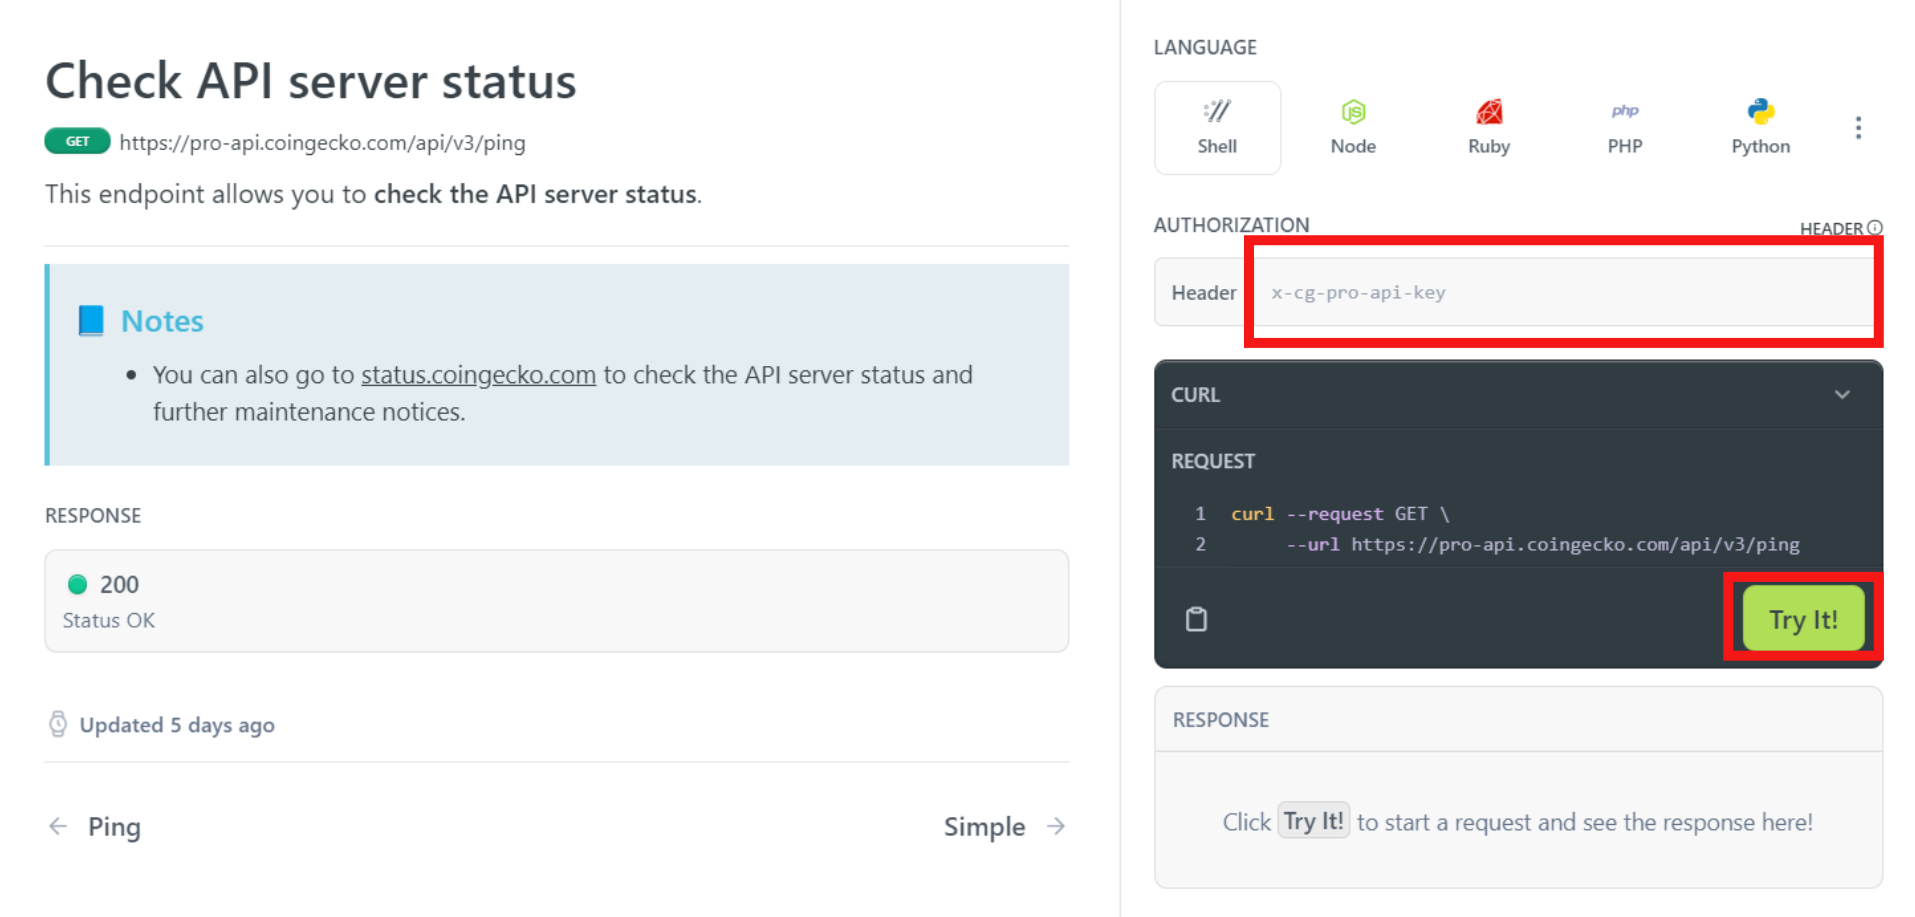Click the REQUEST label in code panel
Viewport: 1915px width, 917px height.
tap(1213, 461)
